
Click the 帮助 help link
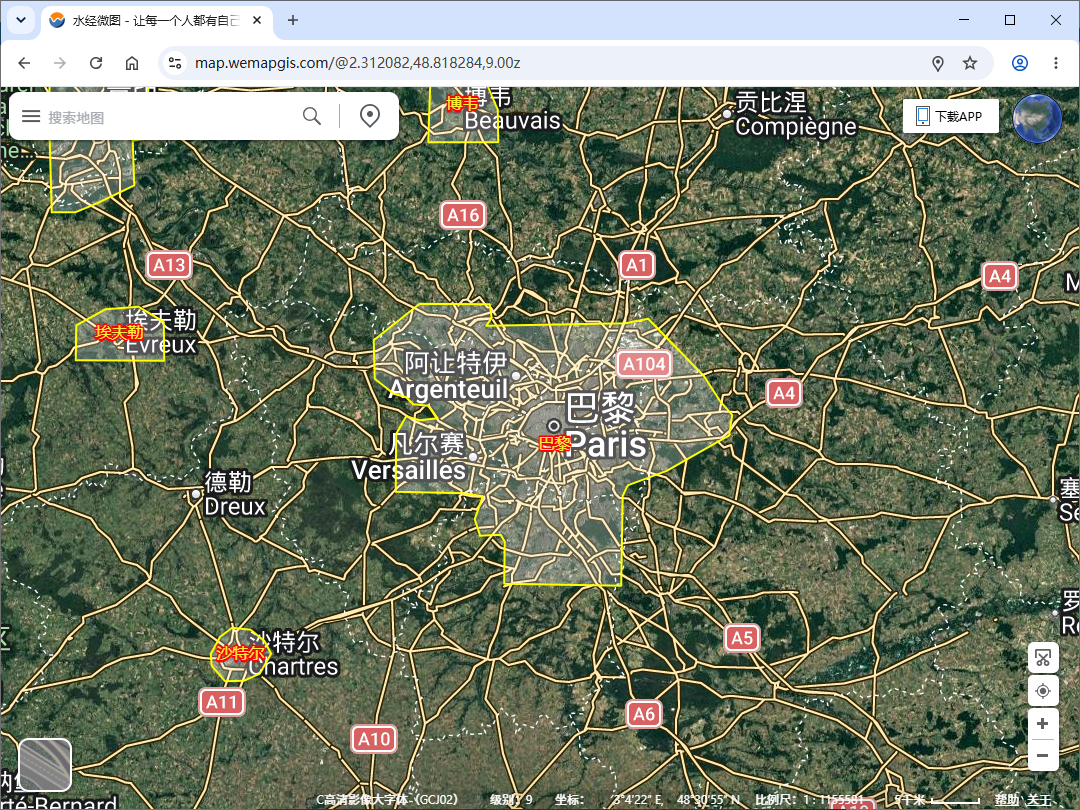click(1007, 800)
